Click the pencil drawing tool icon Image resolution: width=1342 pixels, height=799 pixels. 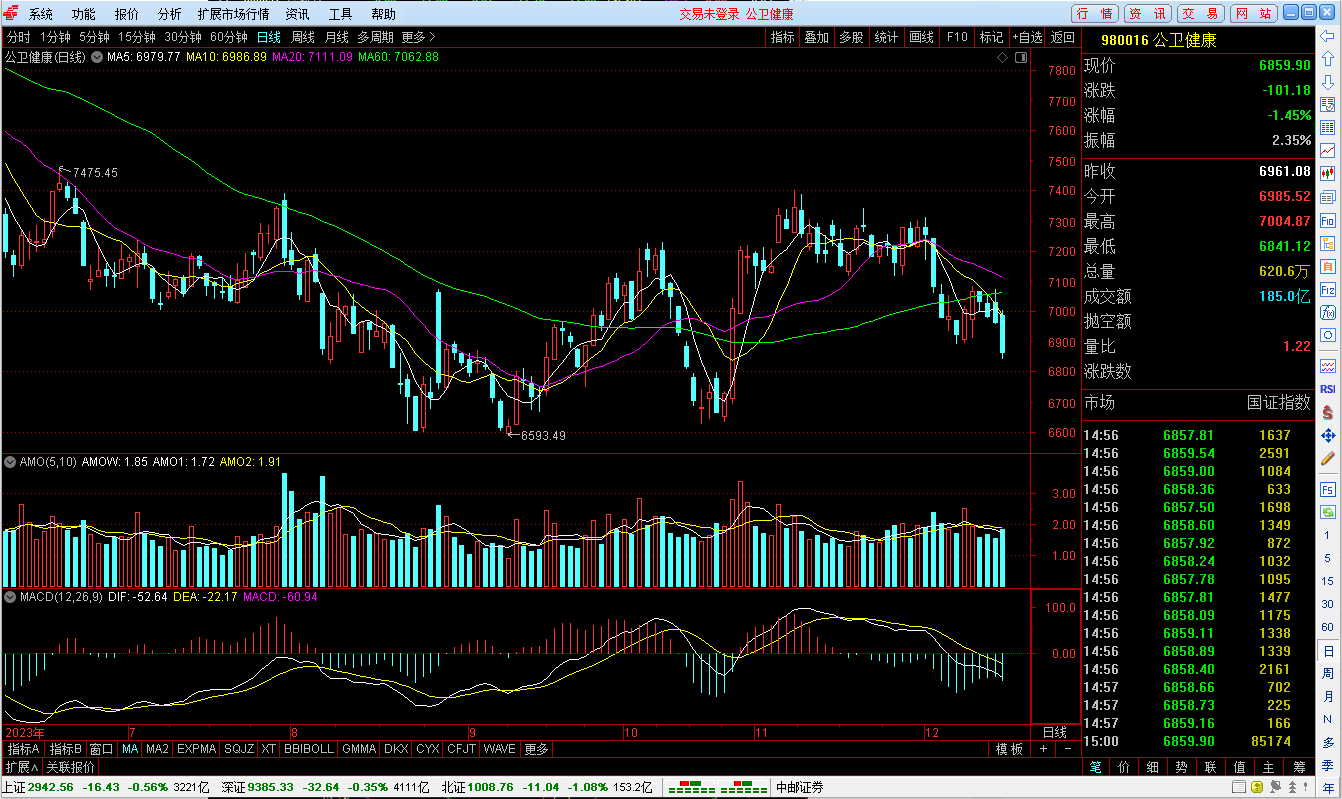pyautogui.click(x=1328, y=459)
